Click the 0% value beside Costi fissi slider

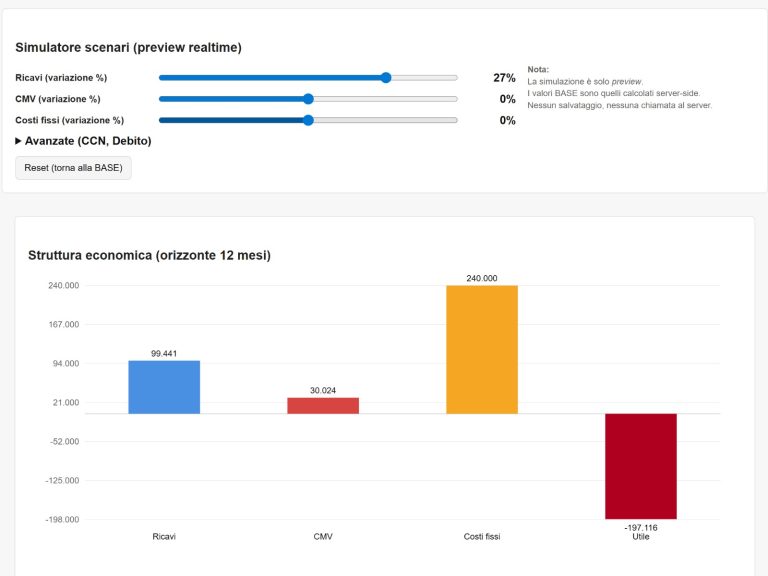click(507, 120)
